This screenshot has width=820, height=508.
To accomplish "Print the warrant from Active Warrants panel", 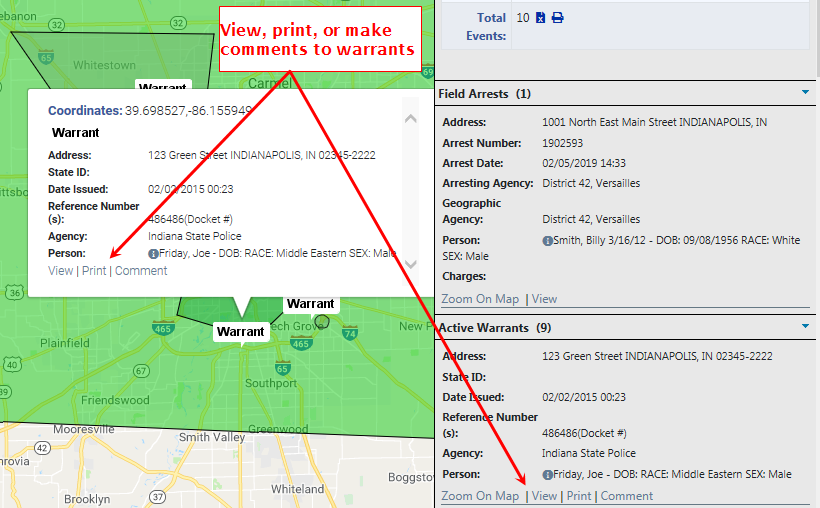I will click(x=579, y=496).
